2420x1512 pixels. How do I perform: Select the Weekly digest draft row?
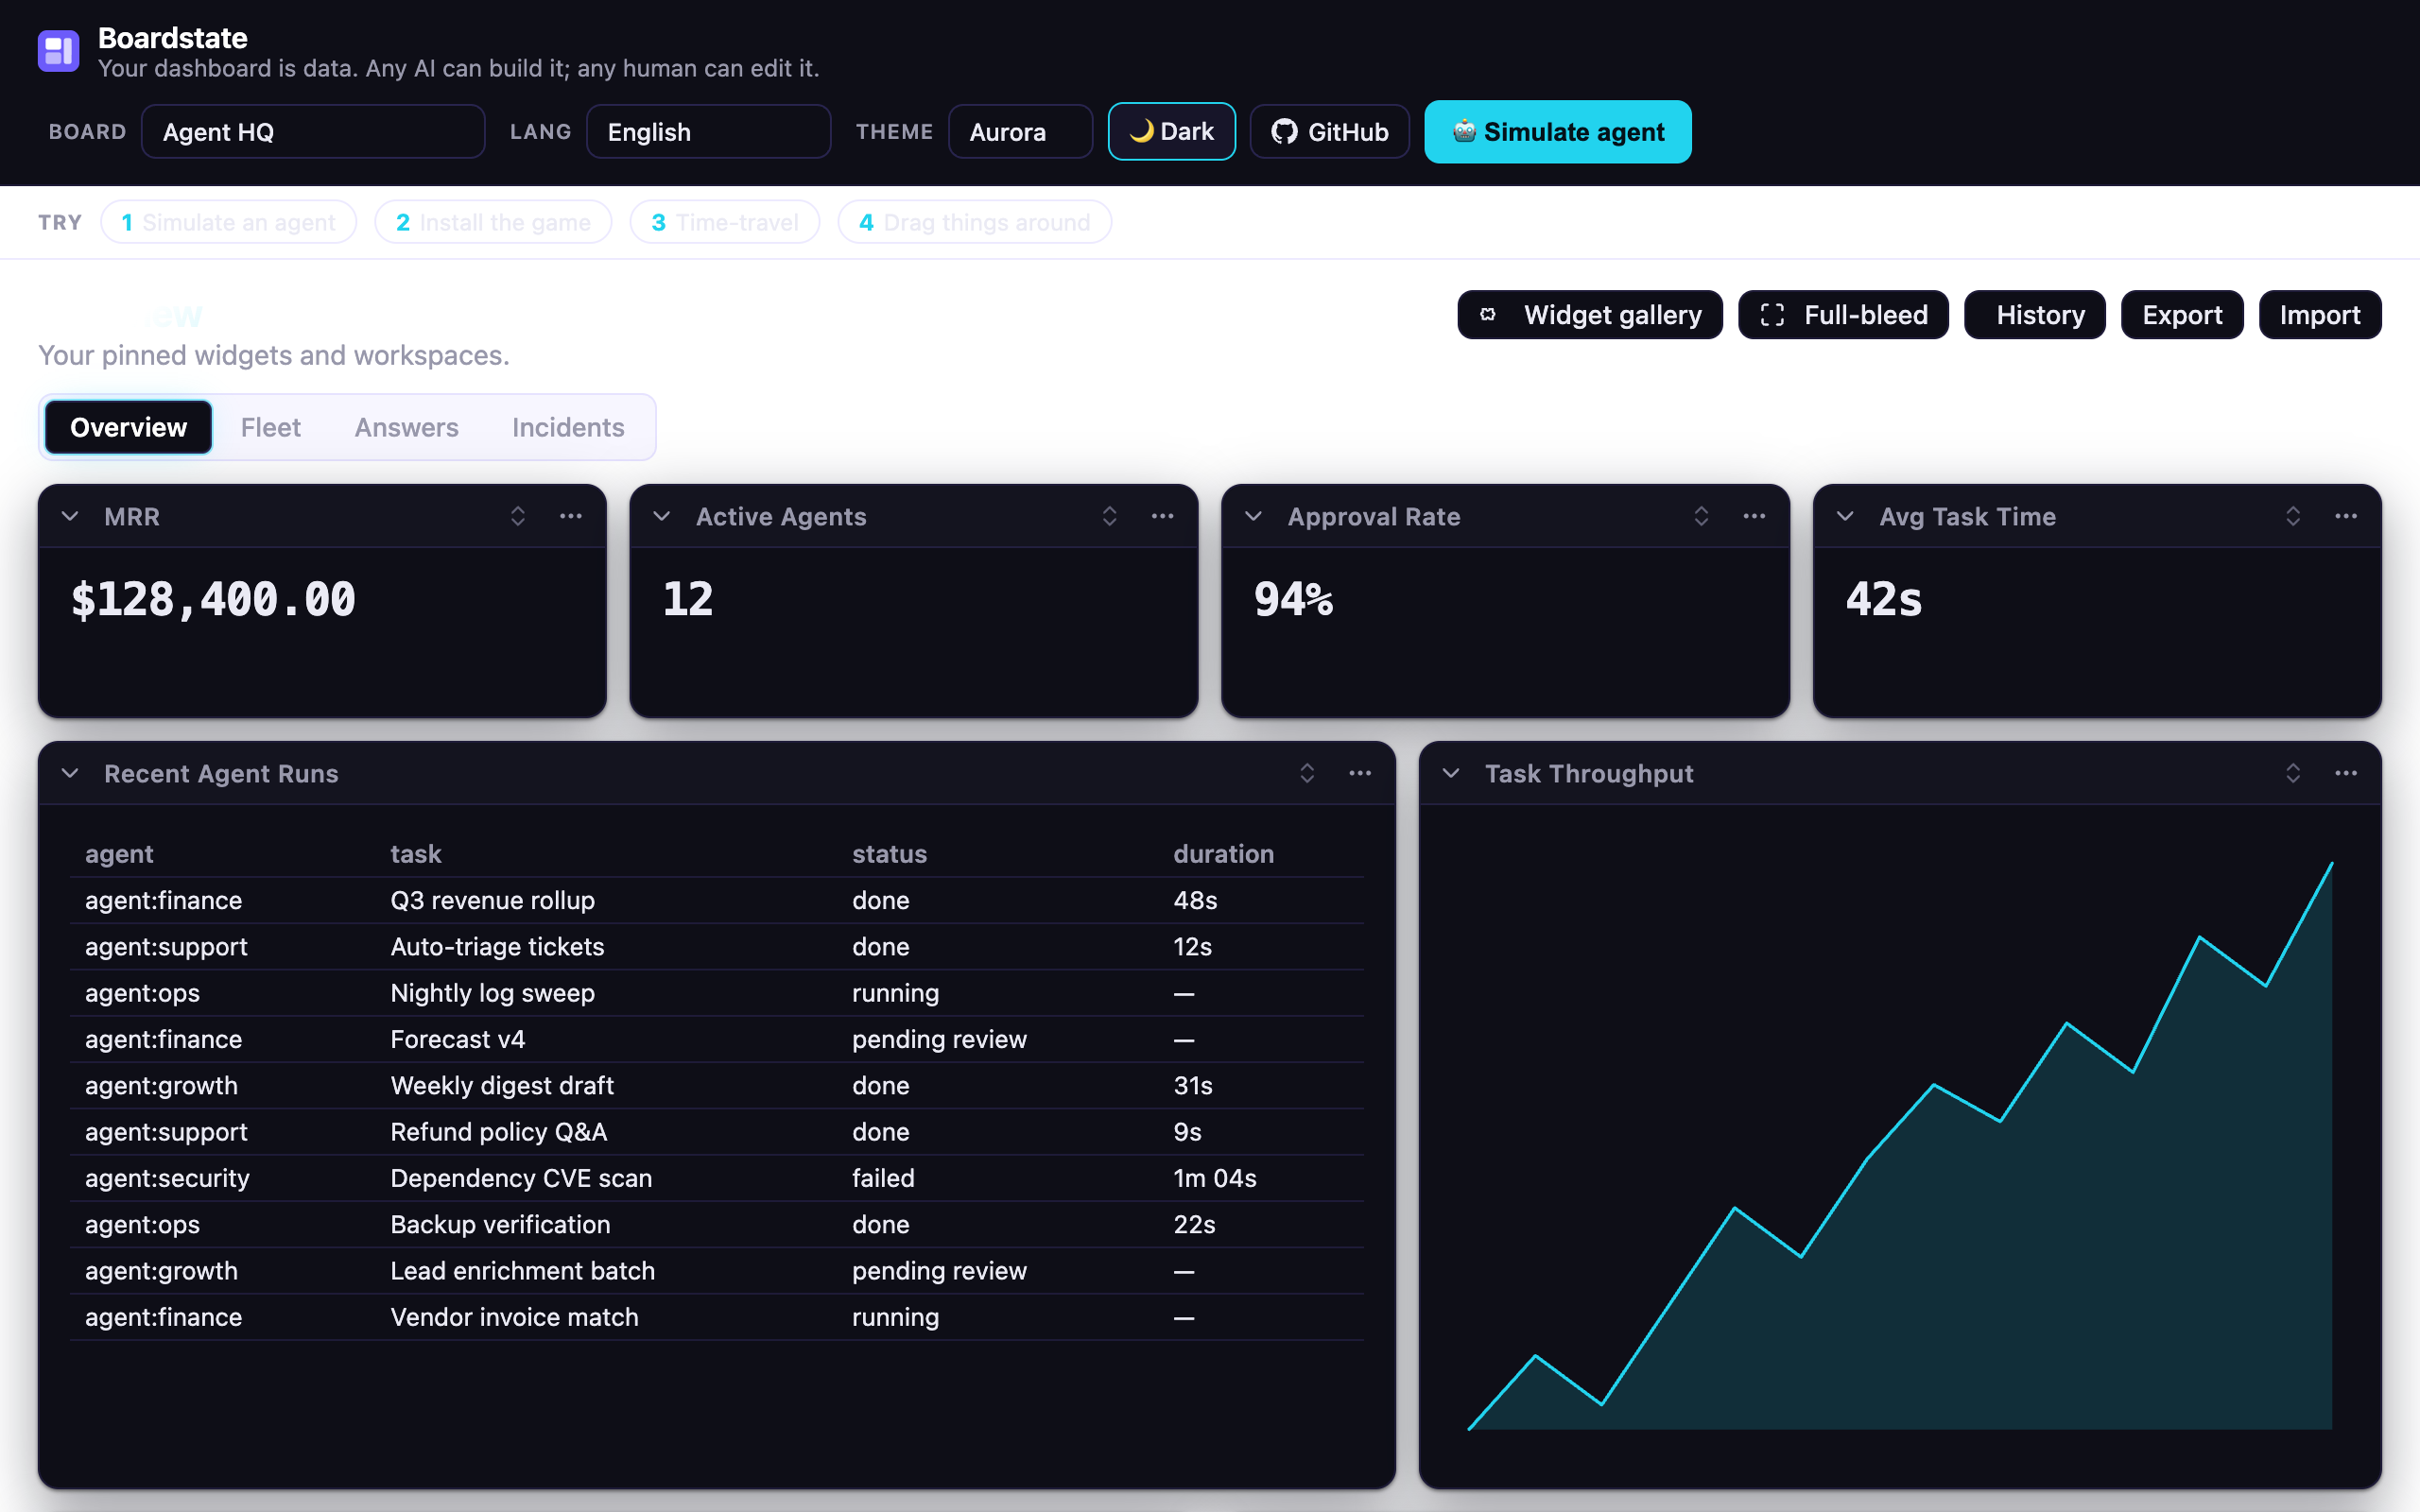[717, 1085]
